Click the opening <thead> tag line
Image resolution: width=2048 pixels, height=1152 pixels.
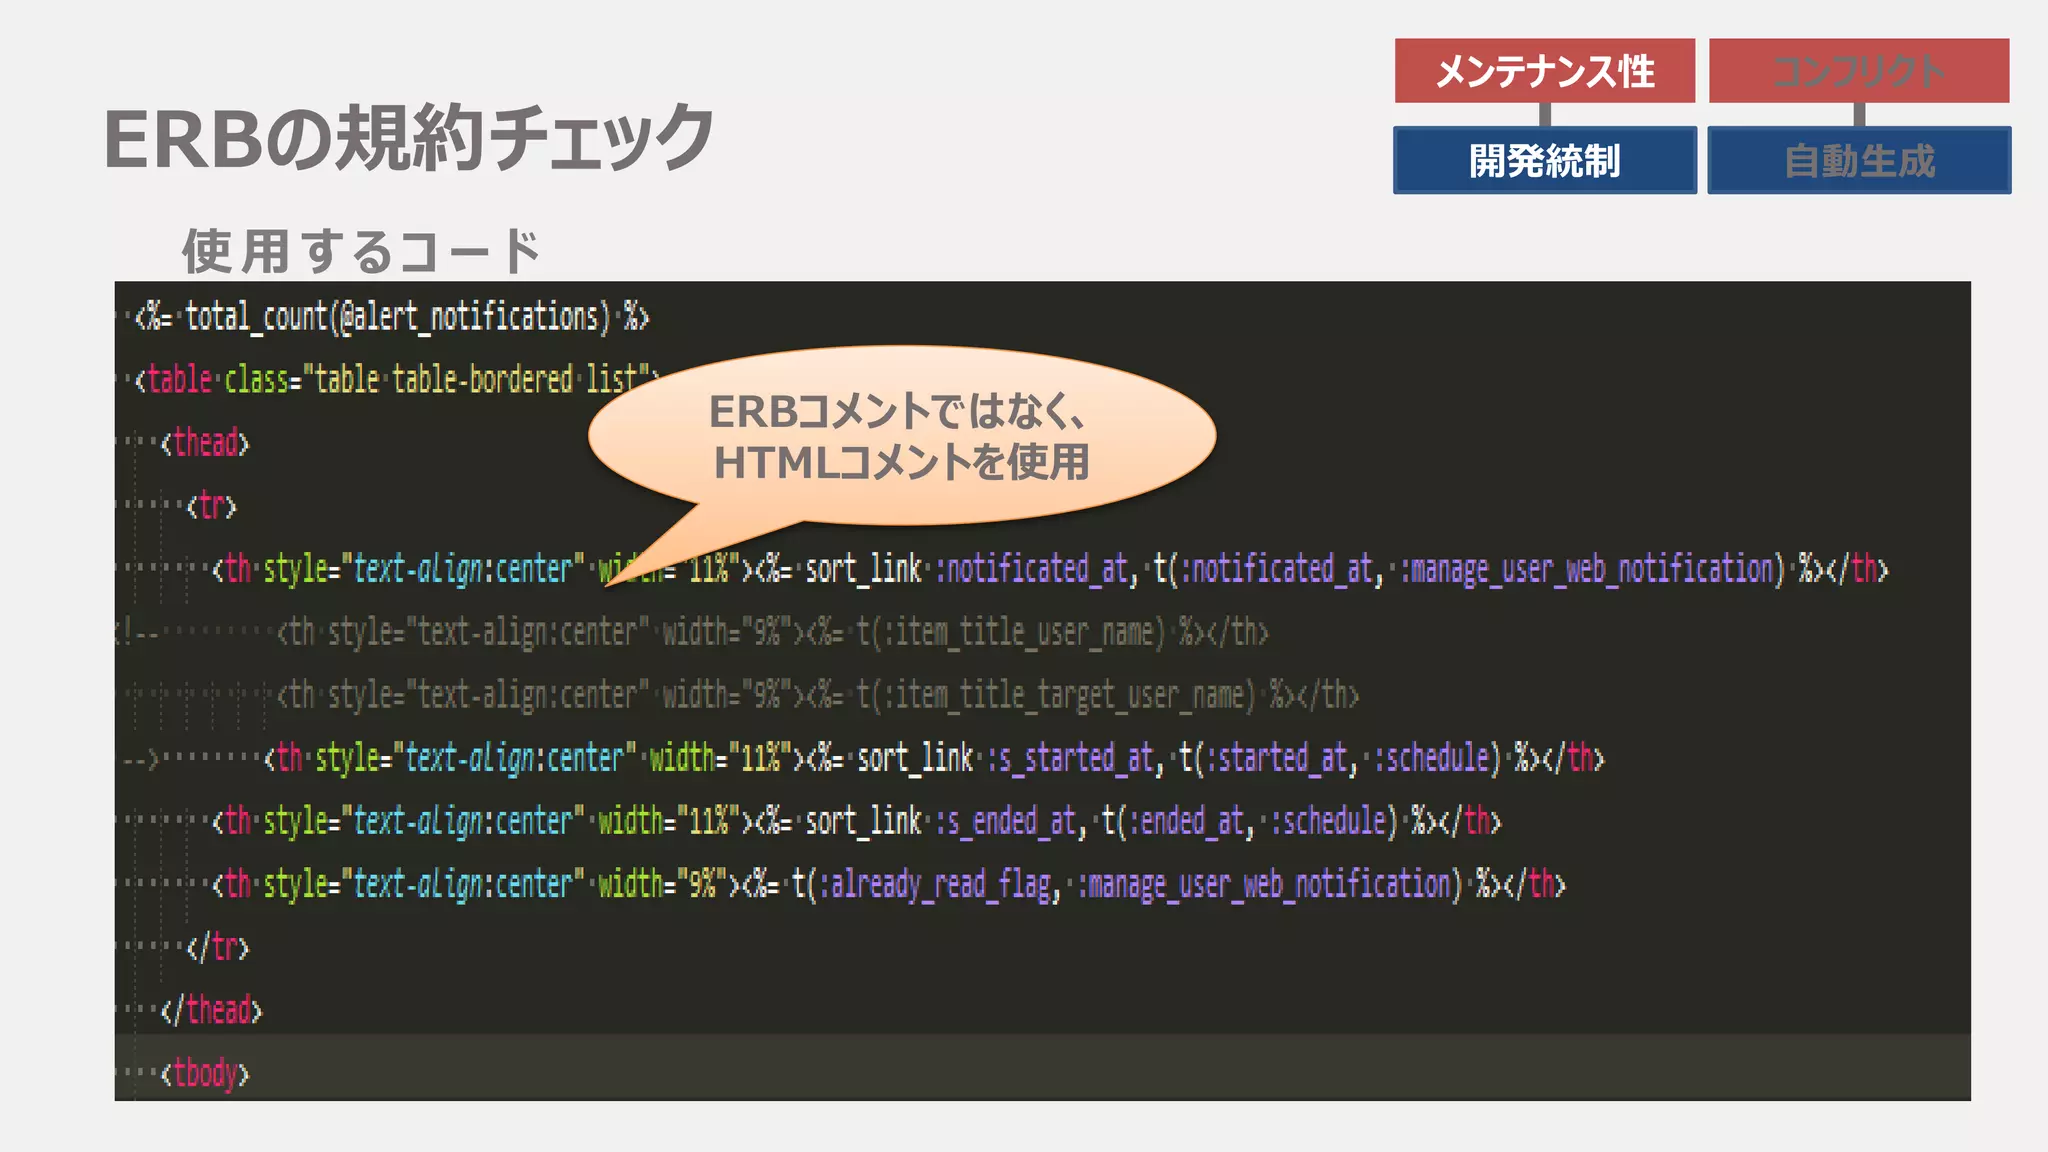point(205,443)
